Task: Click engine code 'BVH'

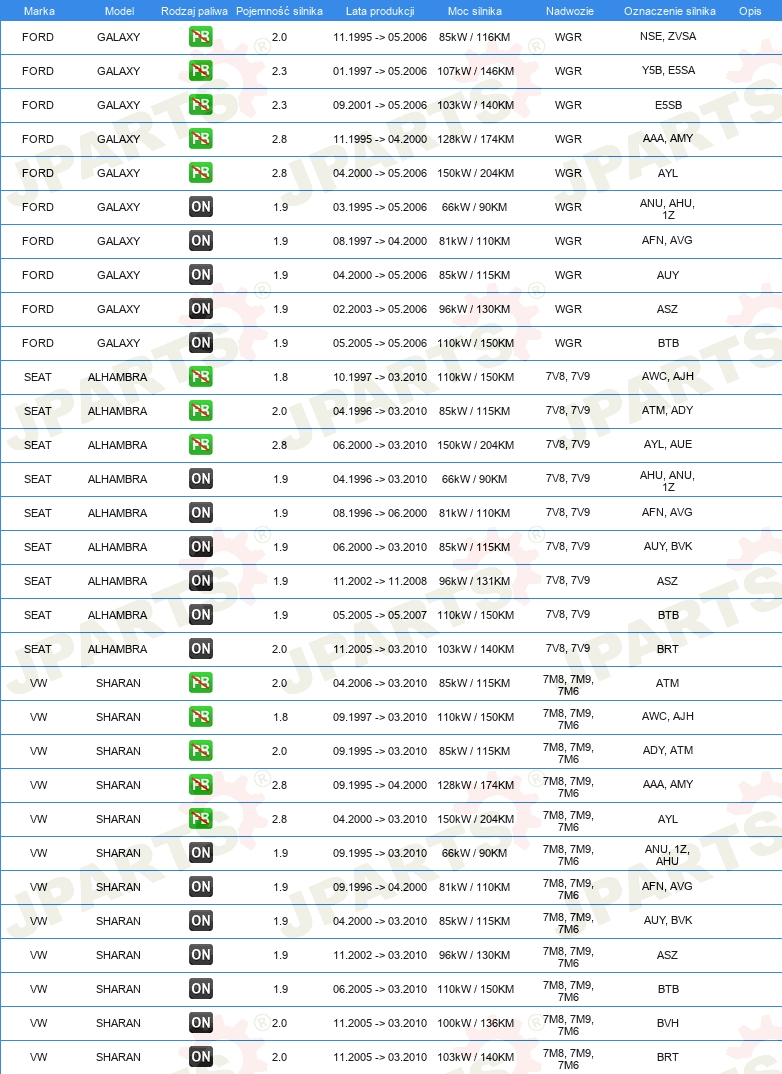Action: coord(668,1023)
